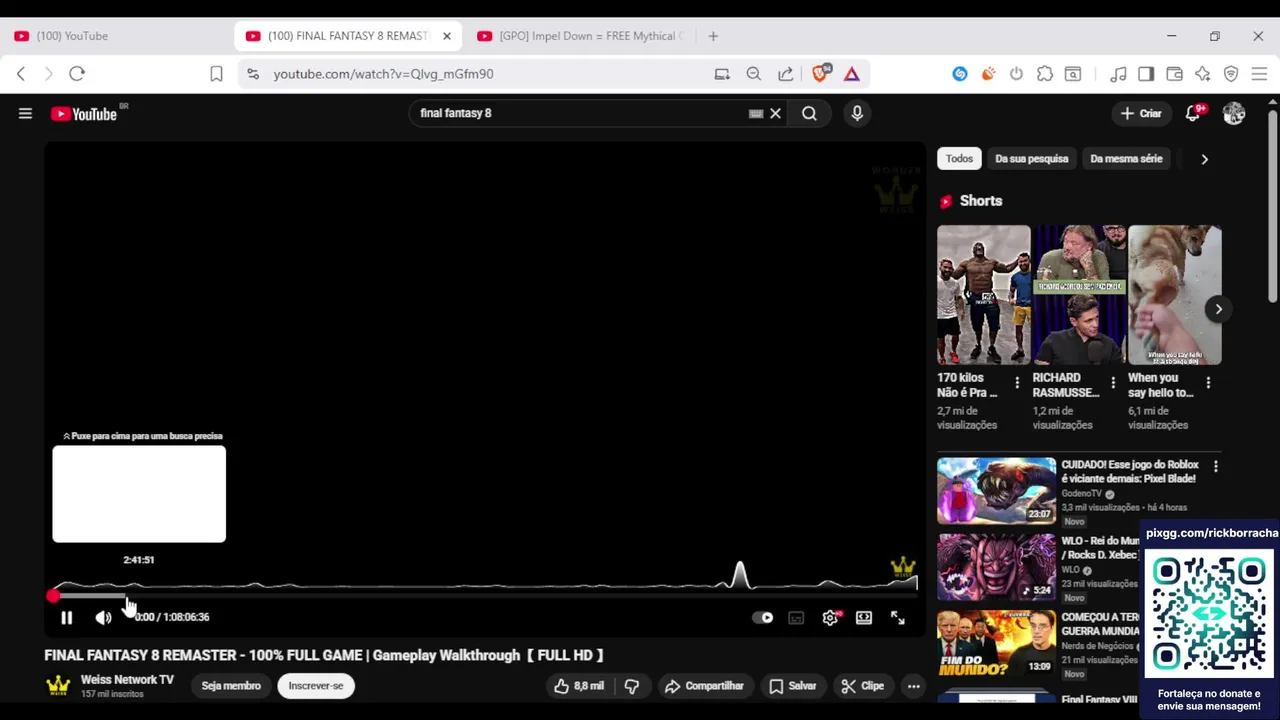Toggle subtitles in the player

coord(796,617)
